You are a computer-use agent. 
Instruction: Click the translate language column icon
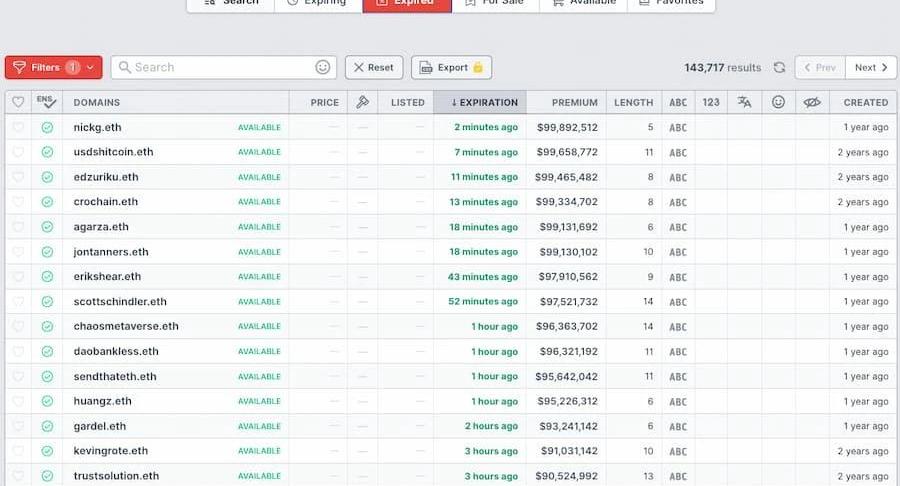tap(744, 102)
